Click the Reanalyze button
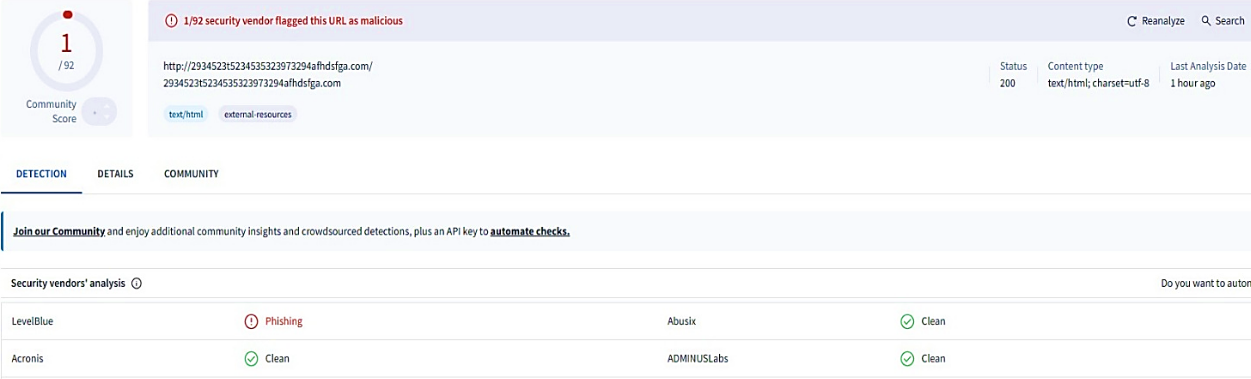The image size is (1251, 379). (x=1155, y=21)
